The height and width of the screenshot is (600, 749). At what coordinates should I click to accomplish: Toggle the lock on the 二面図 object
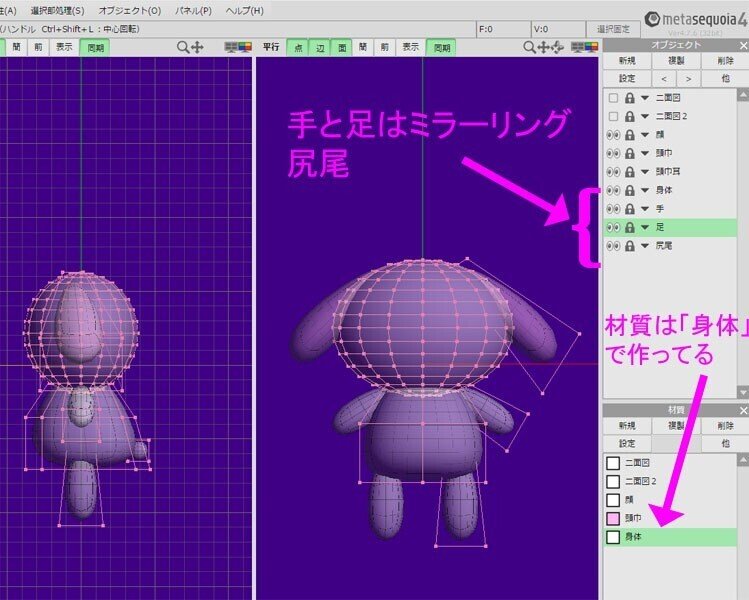click(630, 98)
